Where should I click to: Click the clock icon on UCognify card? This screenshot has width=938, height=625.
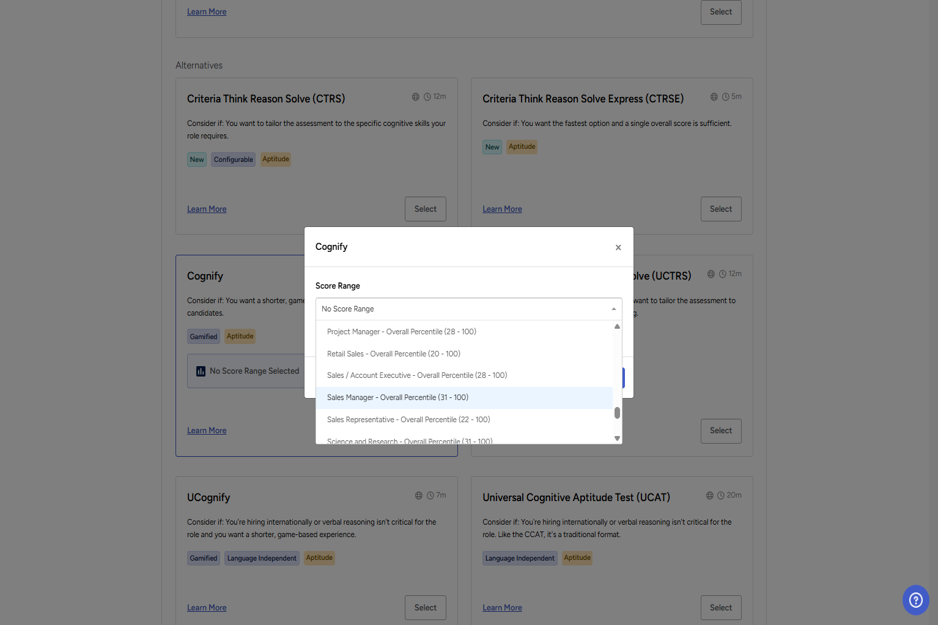coord(430,495)
